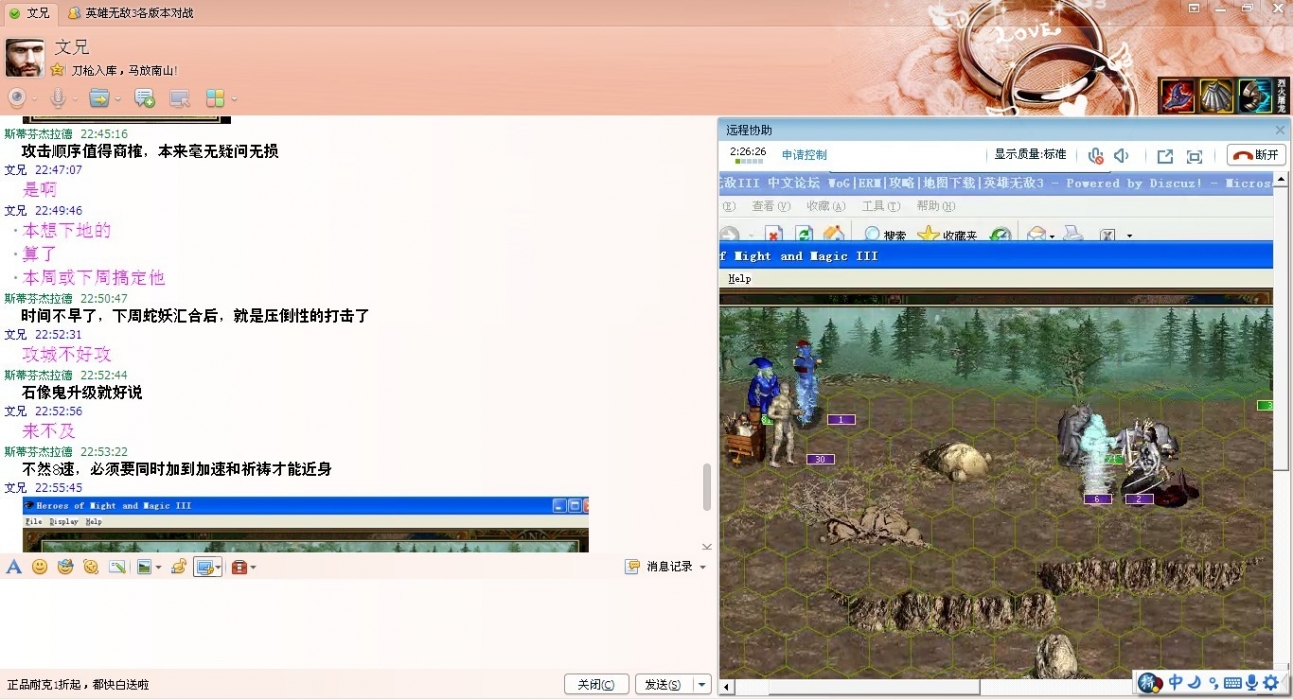
Task: Send a window shake nudge
Action: pyautogui.click(x=91, y=567)
